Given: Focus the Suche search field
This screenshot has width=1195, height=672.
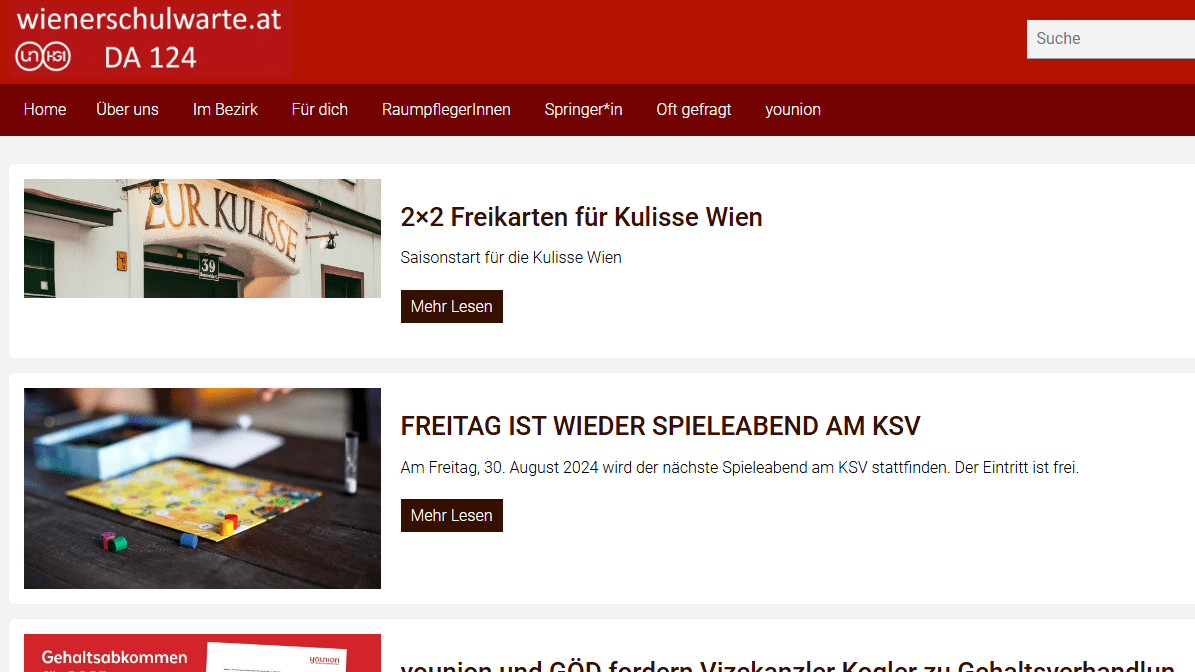Looking at the screenshot, I should [x=1110, y=39].
